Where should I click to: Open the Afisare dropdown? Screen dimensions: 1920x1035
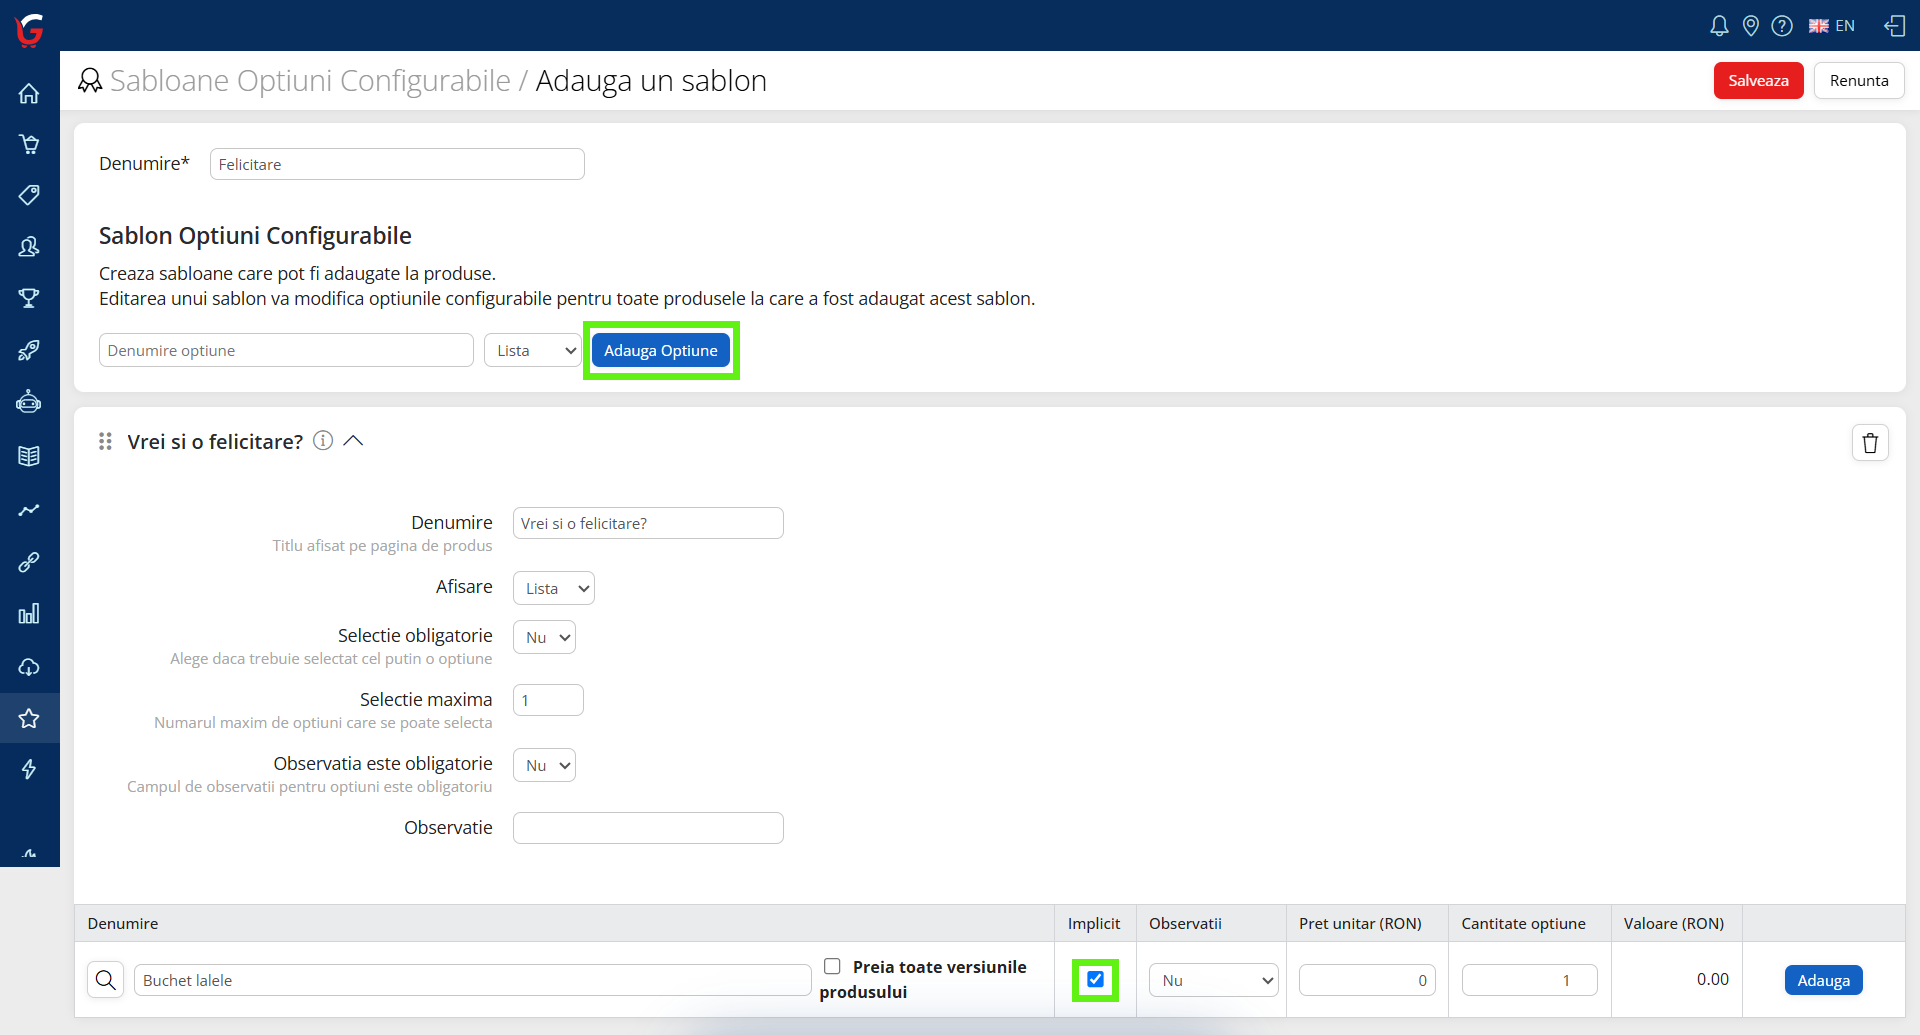(554, 588)
